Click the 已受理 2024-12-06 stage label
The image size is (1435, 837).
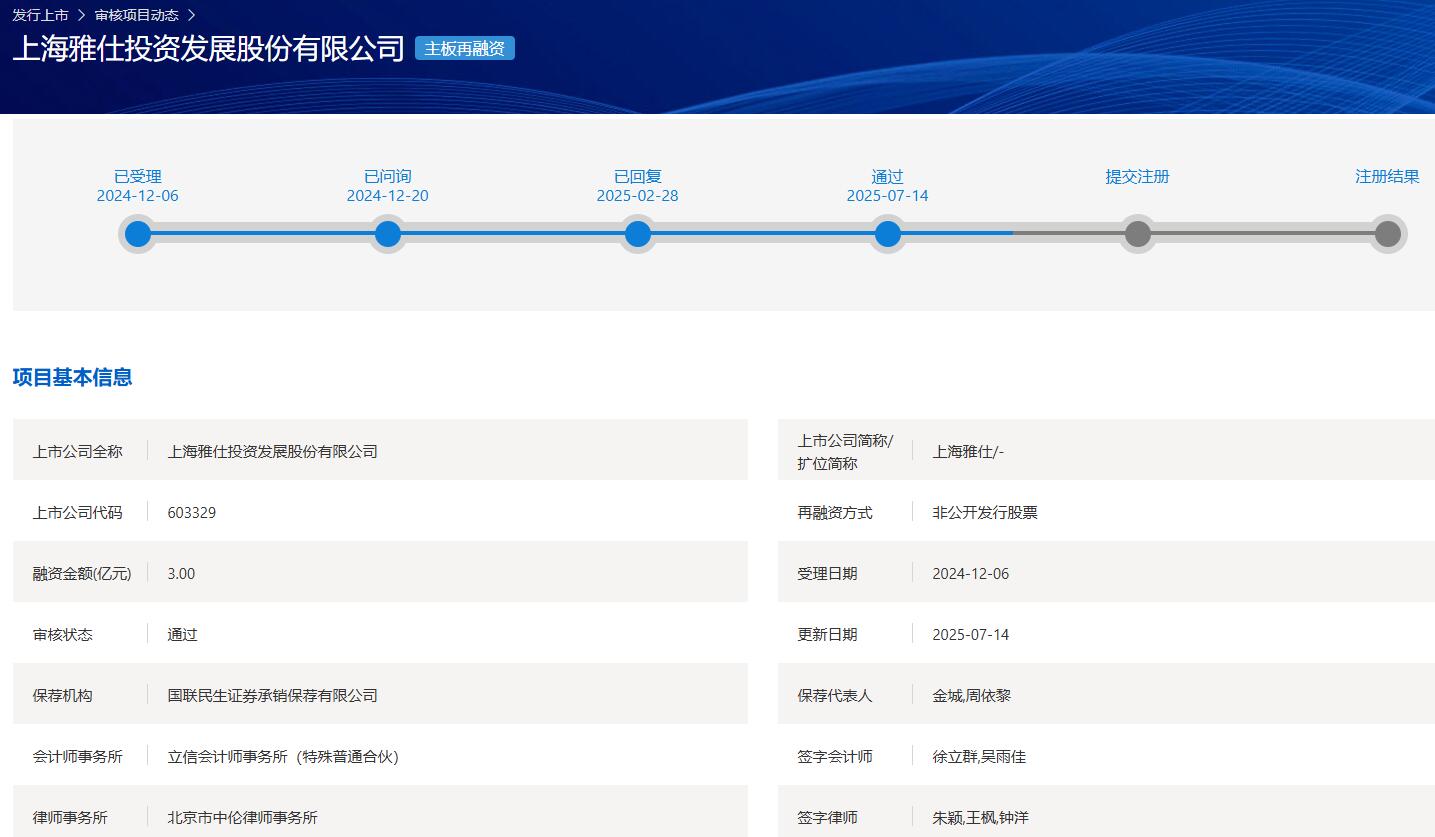point(138,186)
